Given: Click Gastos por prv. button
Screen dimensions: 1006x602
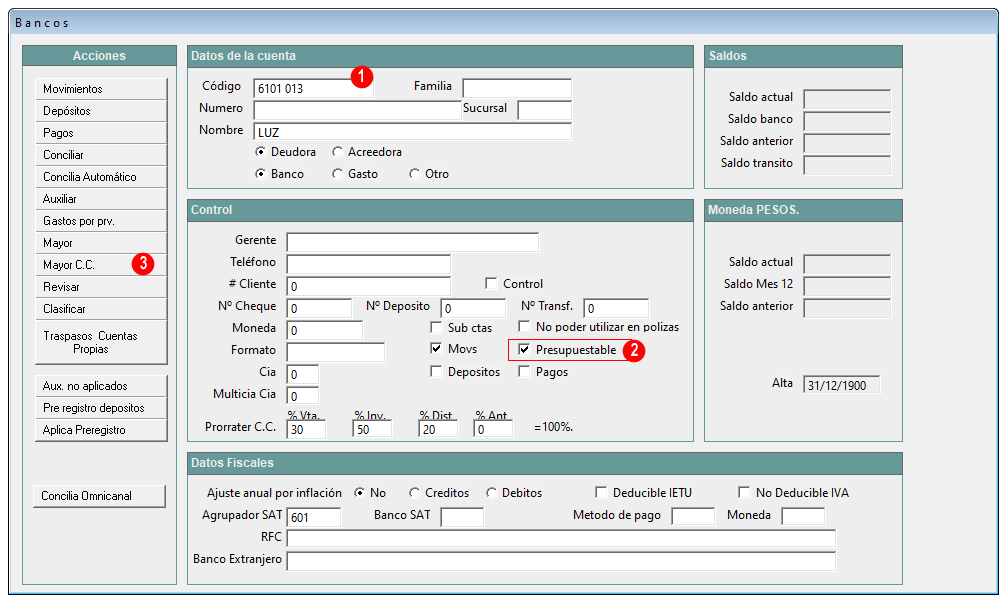Looking at the screenshot, I should click(x=101, y=221).
